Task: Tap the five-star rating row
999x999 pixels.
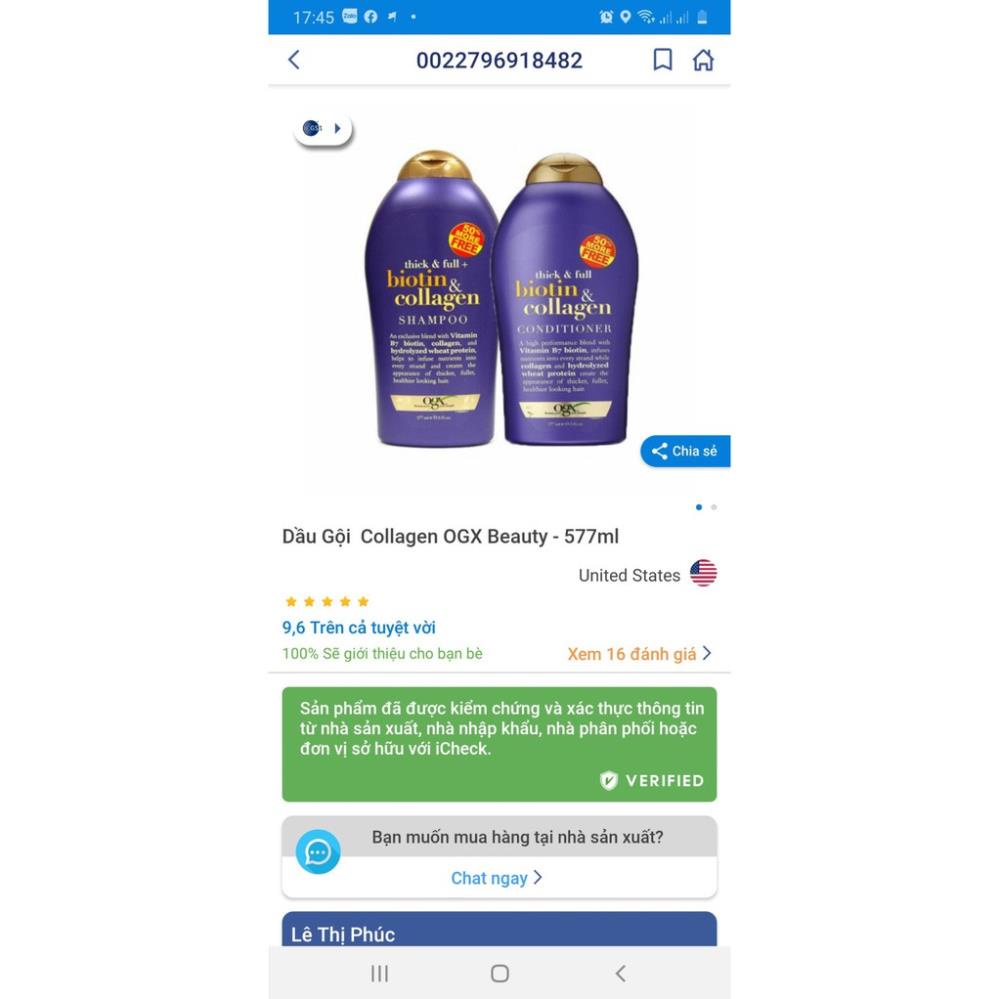Action: 327,601
